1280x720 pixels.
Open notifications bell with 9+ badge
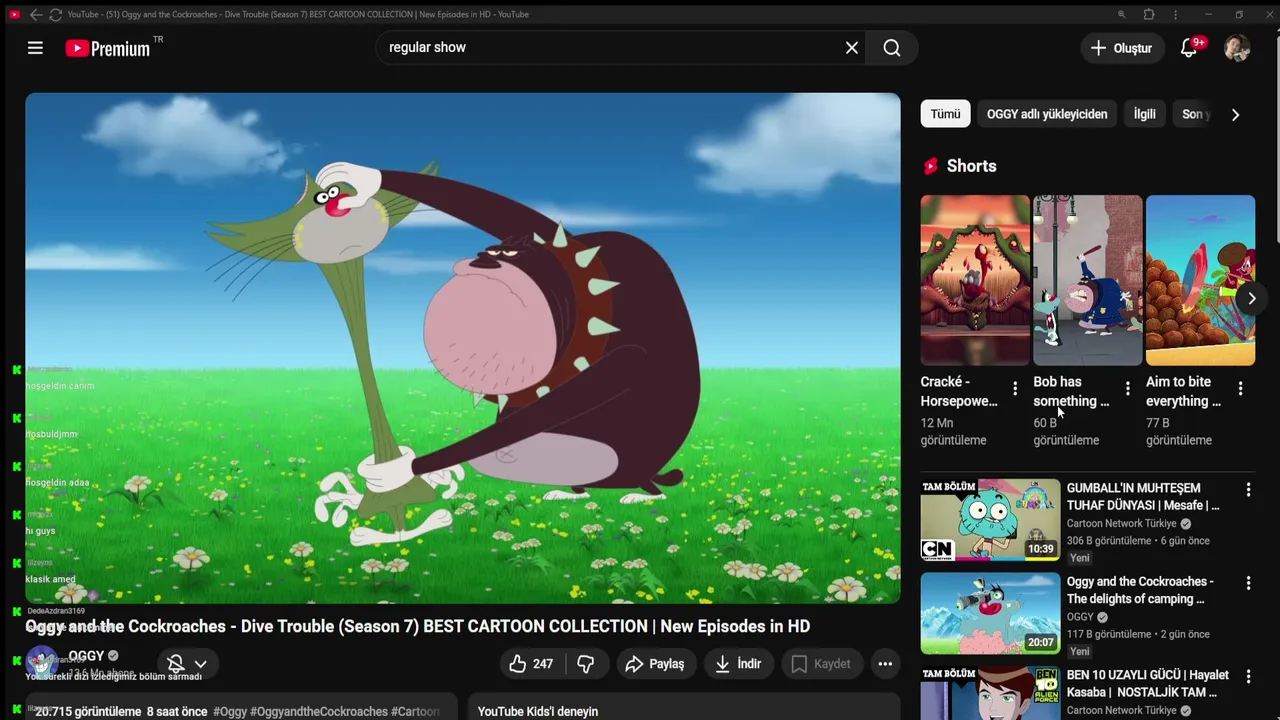1189,48
